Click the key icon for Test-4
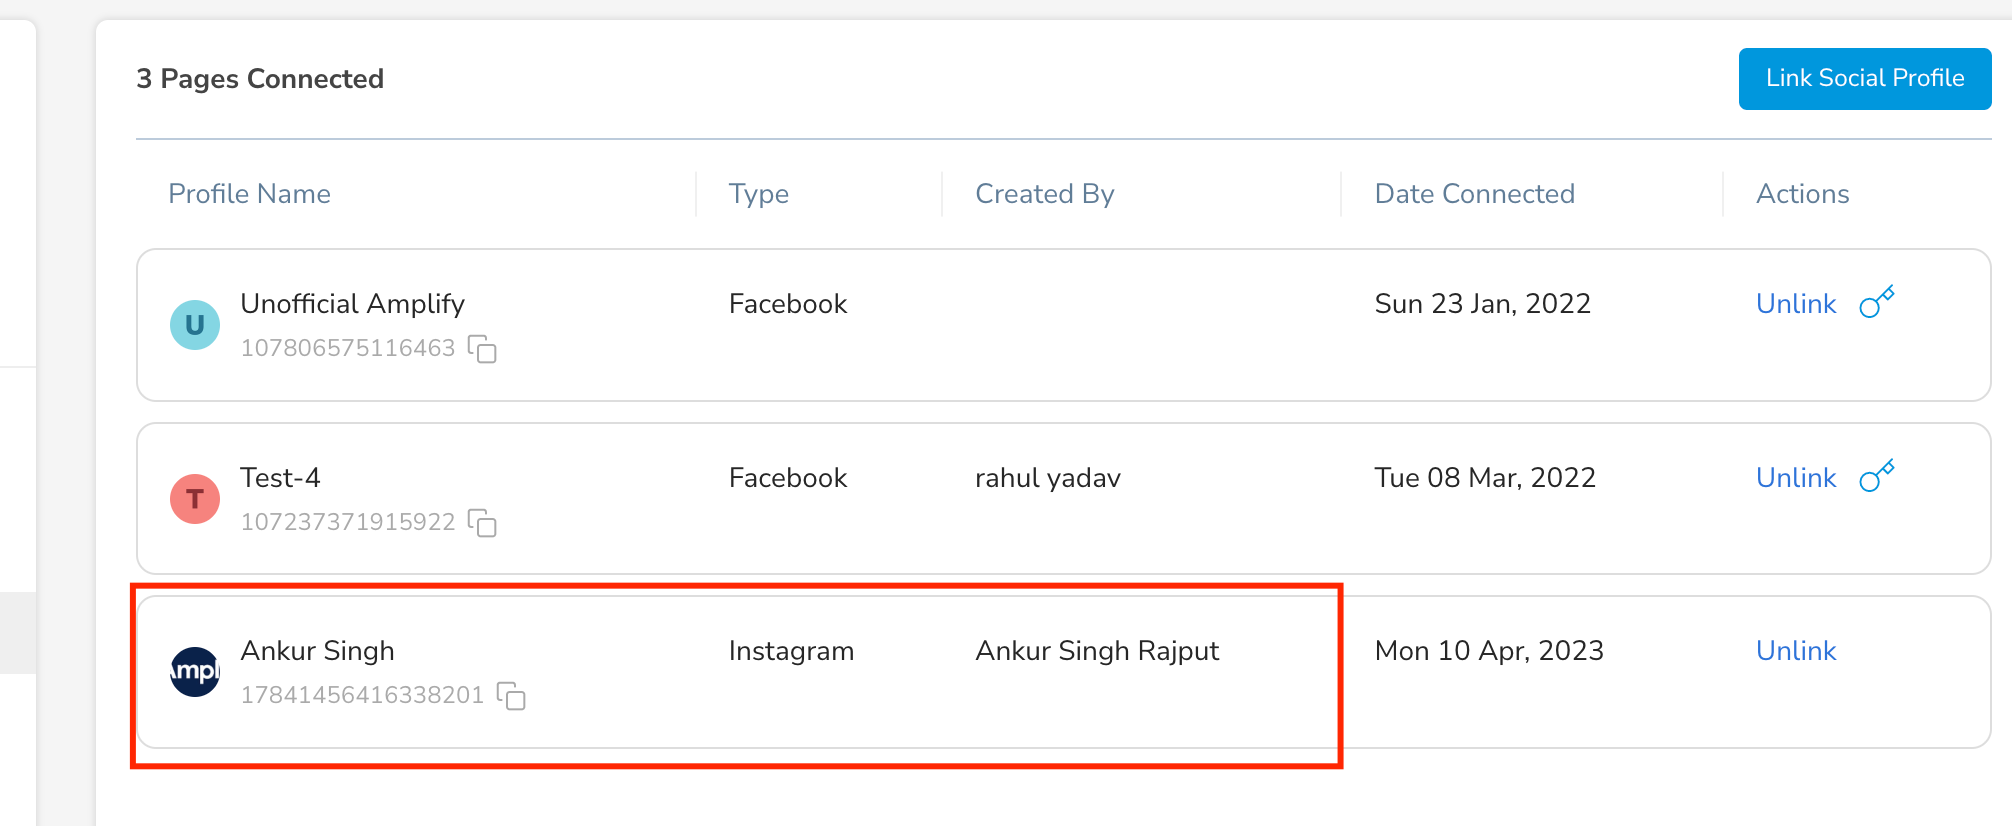The height and width of the screenshot is (826, 2012). [1877, 476]
